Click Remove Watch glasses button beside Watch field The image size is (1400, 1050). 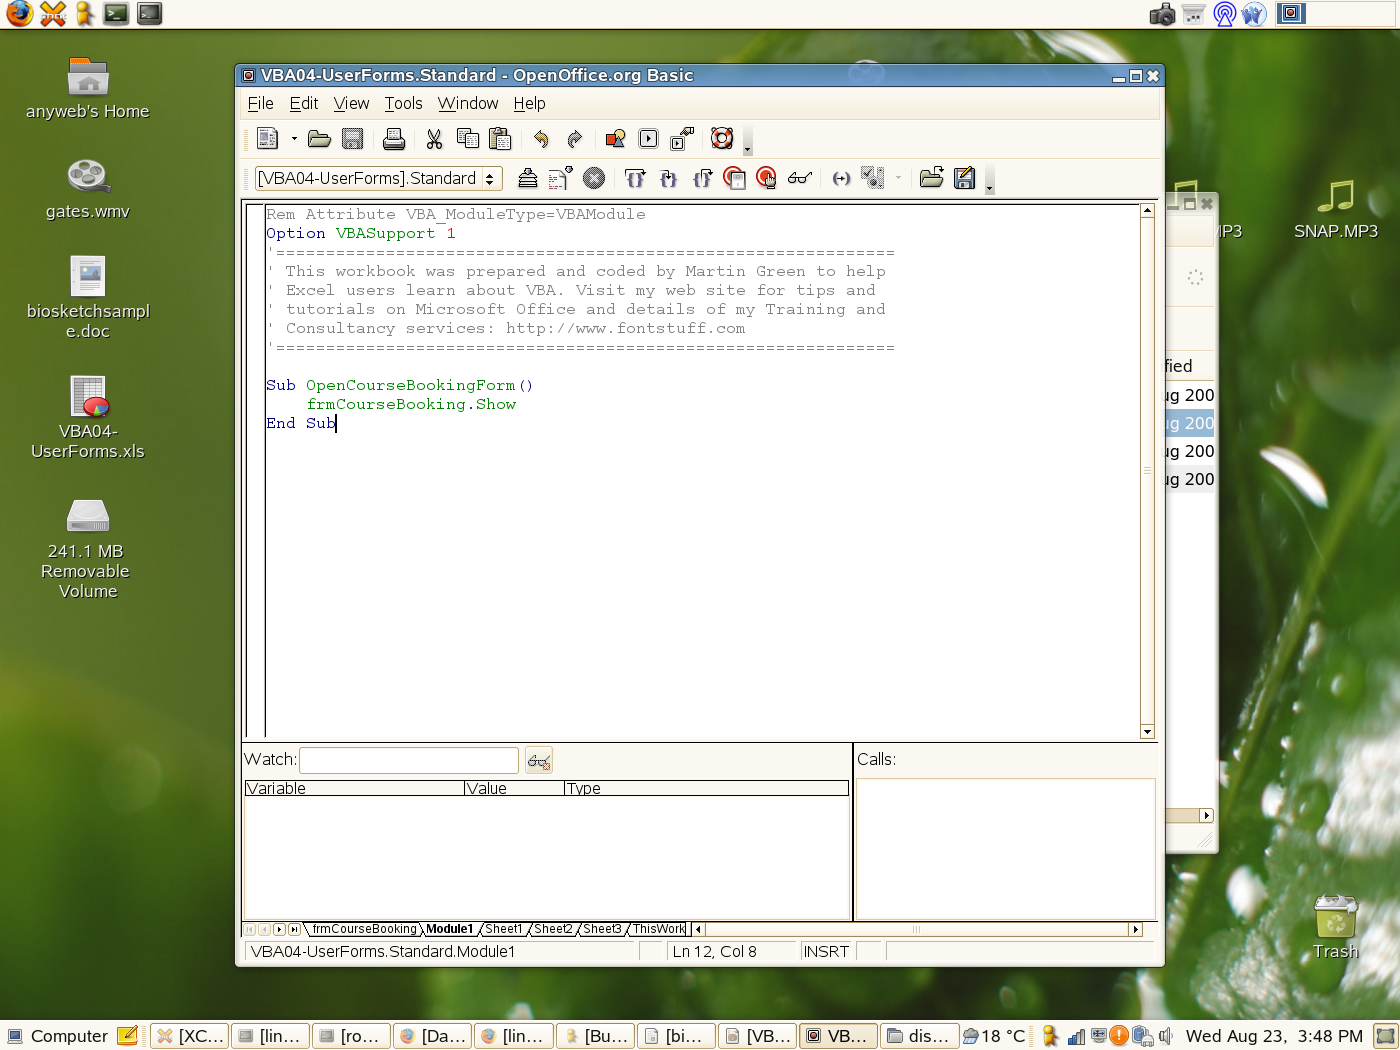[539, 760]
